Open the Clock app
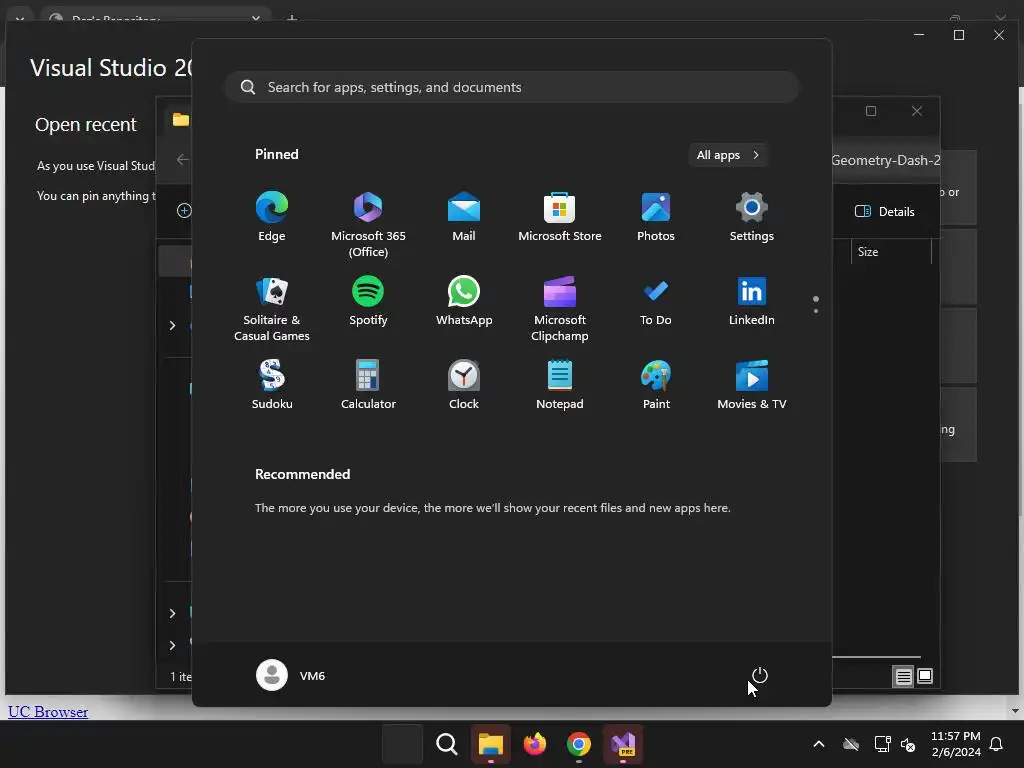 coord(464,385)
